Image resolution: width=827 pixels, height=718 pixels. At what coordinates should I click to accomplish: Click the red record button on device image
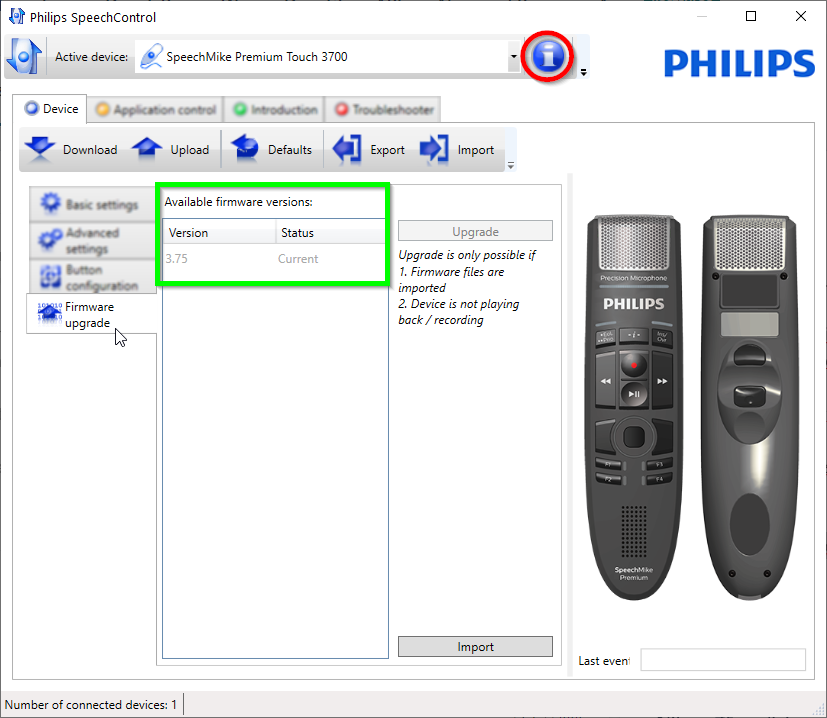[634, 365]
